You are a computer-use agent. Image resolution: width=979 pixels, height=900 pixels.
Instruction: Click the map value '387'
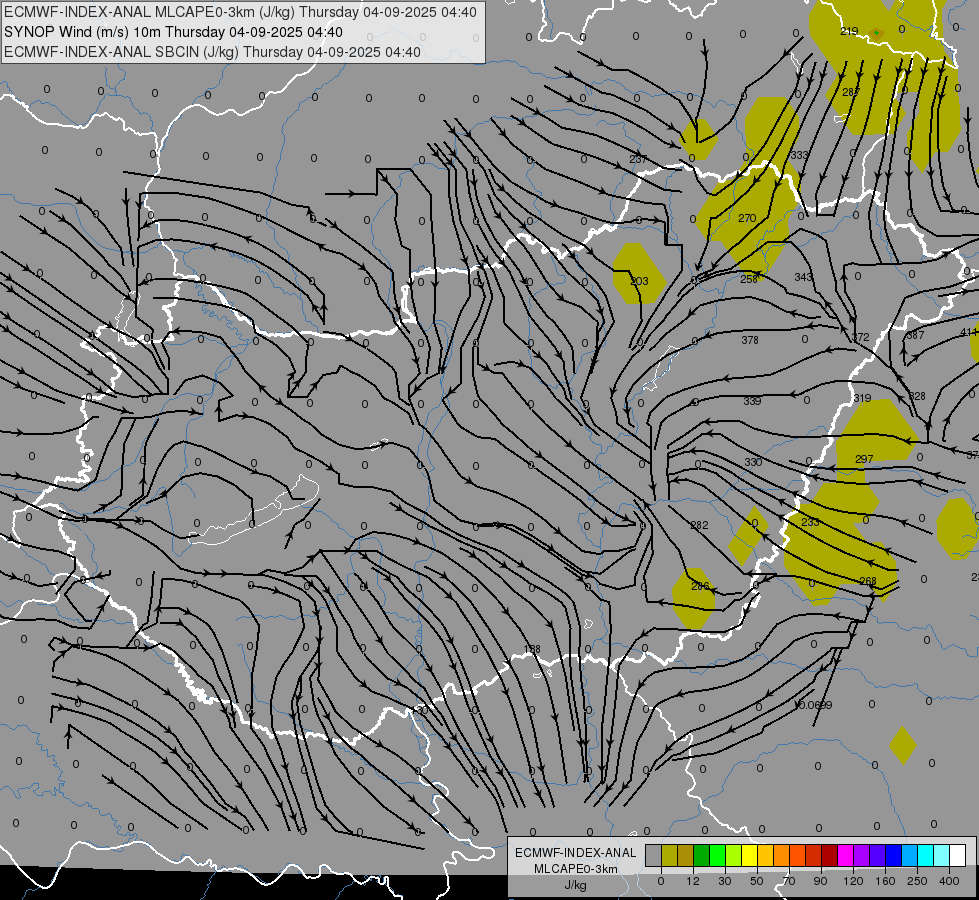(915, 335)
